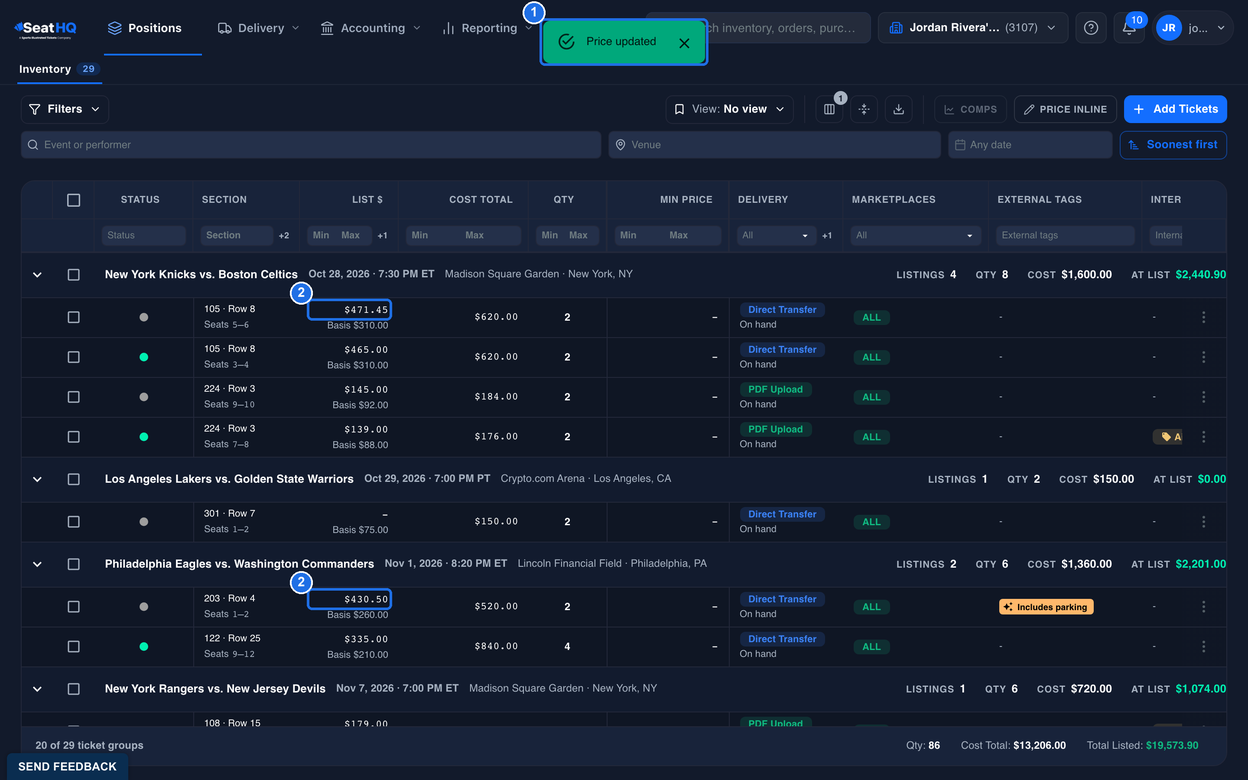1248x780 pixels.
Task: Check the 224 Row 3 Seats 9–10 checkbox
Action: click(73, 397)
